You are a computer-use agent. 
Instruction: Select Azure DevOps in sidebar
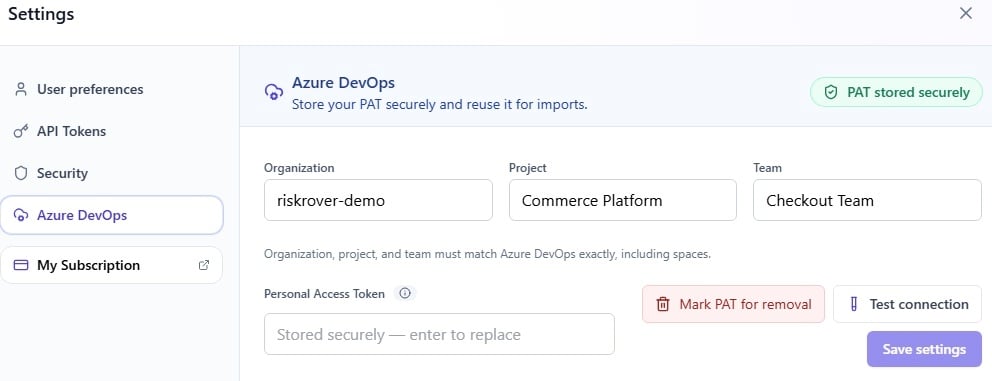(x=112, y=215)
